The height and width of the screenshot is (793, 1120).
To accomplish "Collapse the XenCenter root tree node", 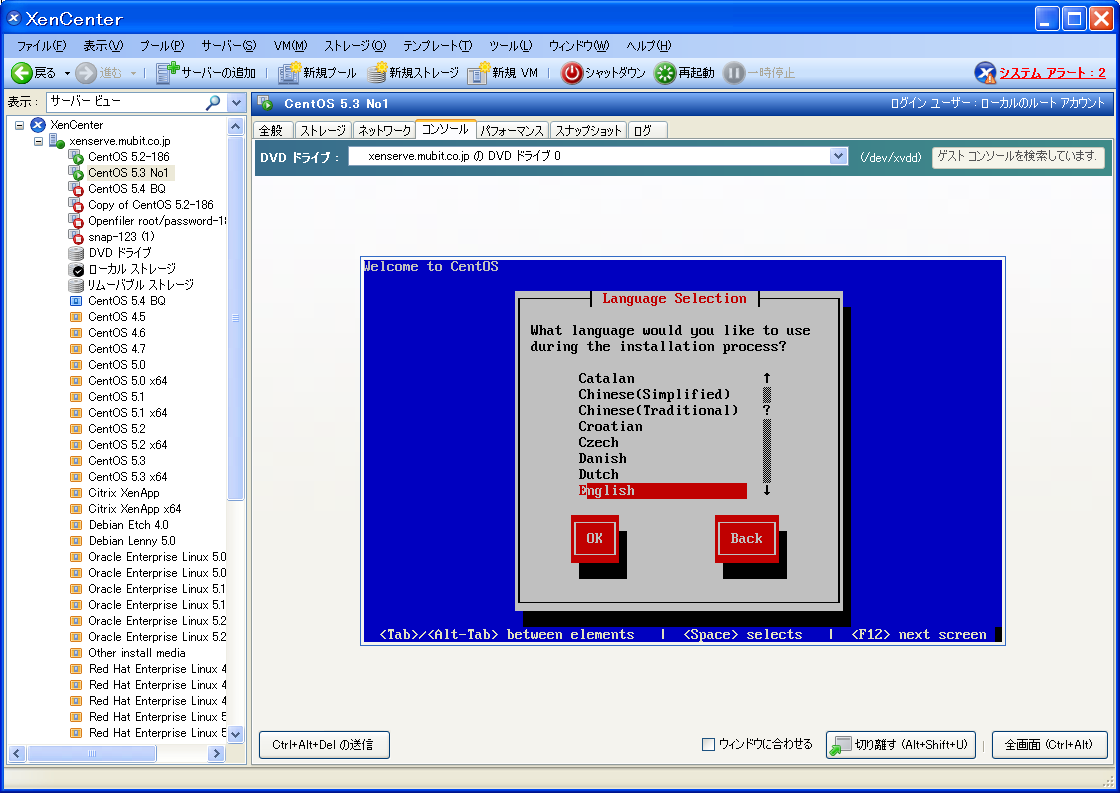I will point(20,125).
